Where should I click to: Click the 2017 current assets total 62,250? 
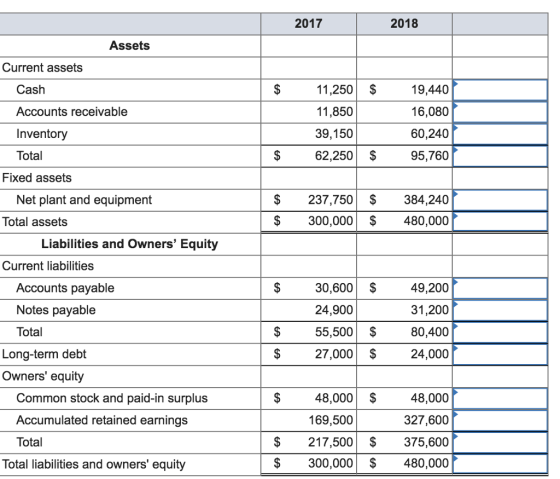[x=334, y=156]
